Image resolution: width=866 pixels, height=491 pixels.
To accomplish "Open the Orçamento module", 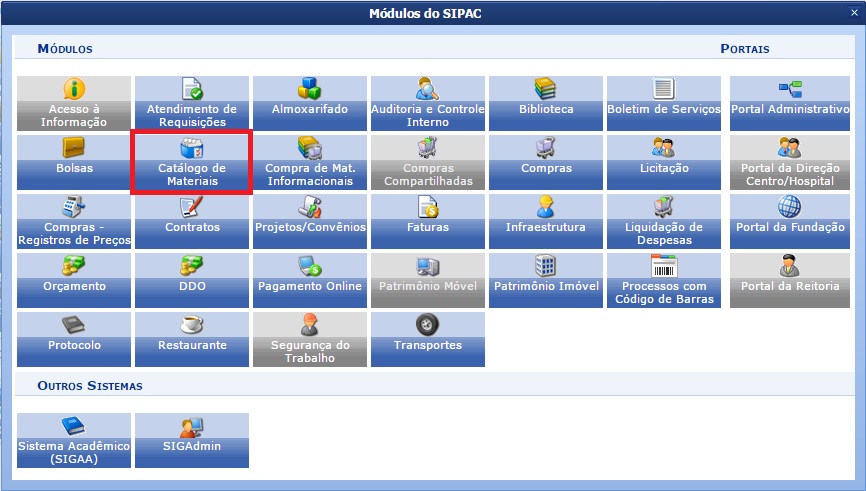I will (x=74, y=280).
